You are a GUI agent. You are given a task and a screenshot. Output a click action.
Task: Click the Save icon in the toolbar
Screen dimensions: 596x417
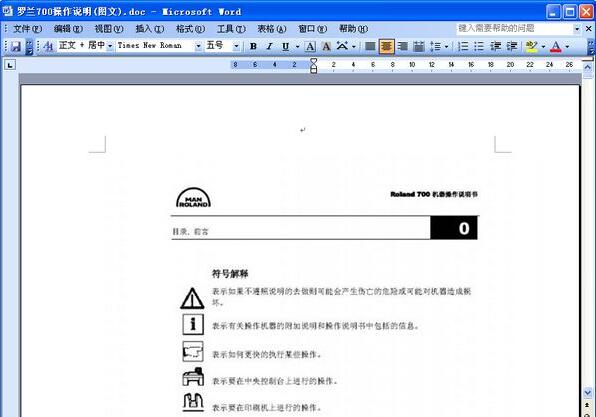pos(16,46)
